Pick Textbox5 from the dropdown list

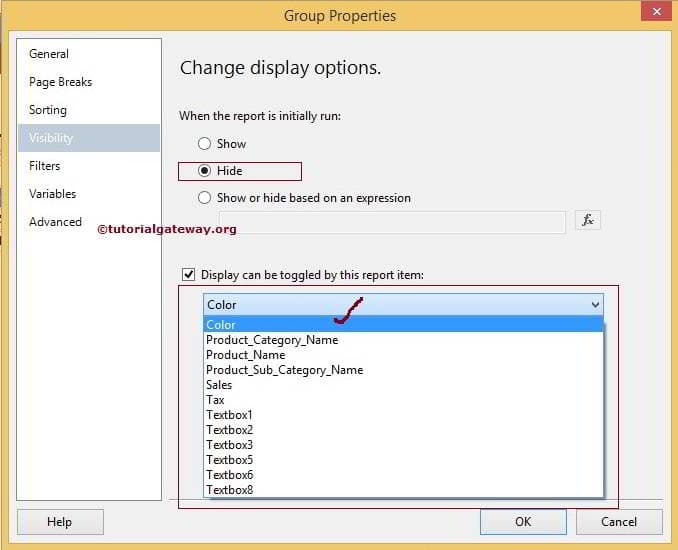(x=403, y=460)
